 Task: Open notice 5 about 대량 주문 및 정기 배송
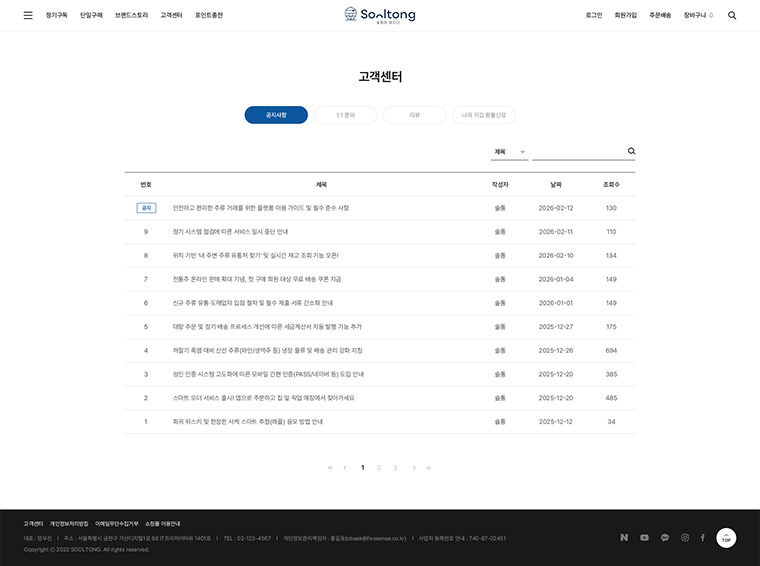point(267,327)
